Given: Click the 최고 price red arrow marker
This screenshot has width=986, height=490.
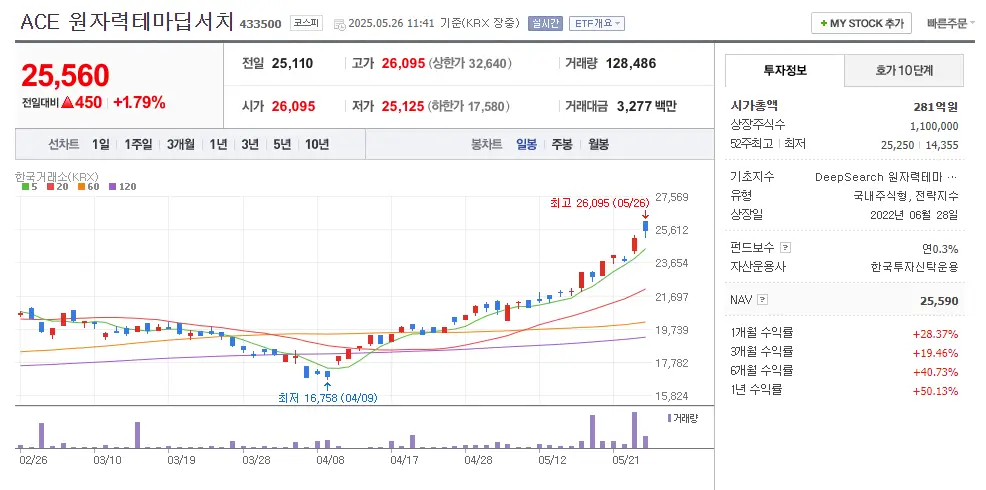Looking at the screenshot, I should tap(645, 215).
